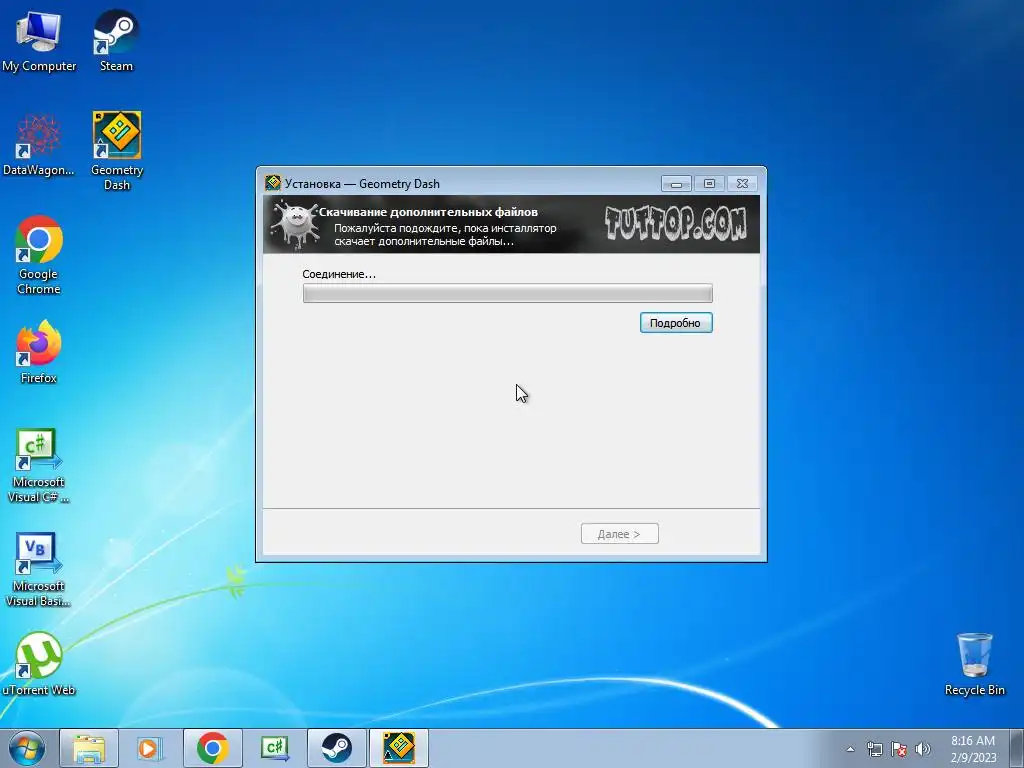Click the installer maximize button
Screen dimensions: 1024x768
coord(709,184)
